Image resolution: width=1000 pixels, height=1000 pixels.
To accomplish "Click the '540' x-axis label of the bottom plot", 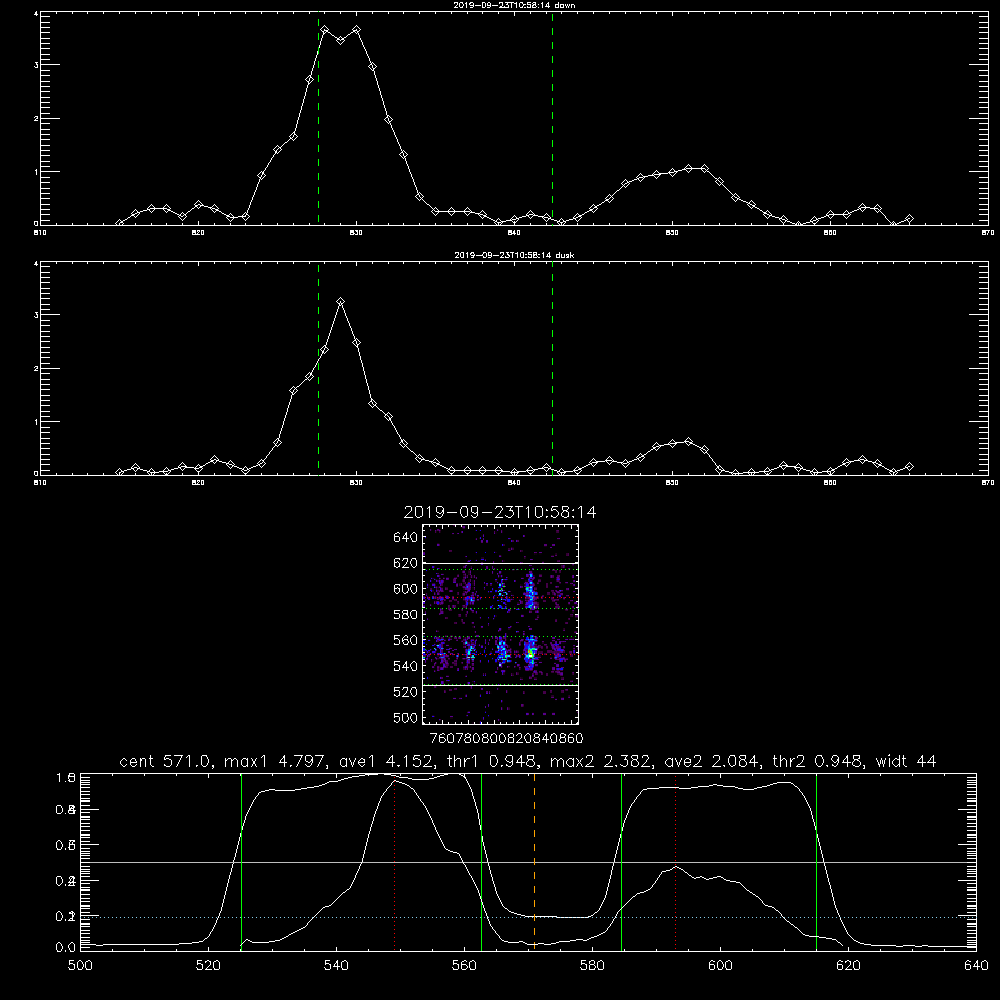I will [336, 966].
